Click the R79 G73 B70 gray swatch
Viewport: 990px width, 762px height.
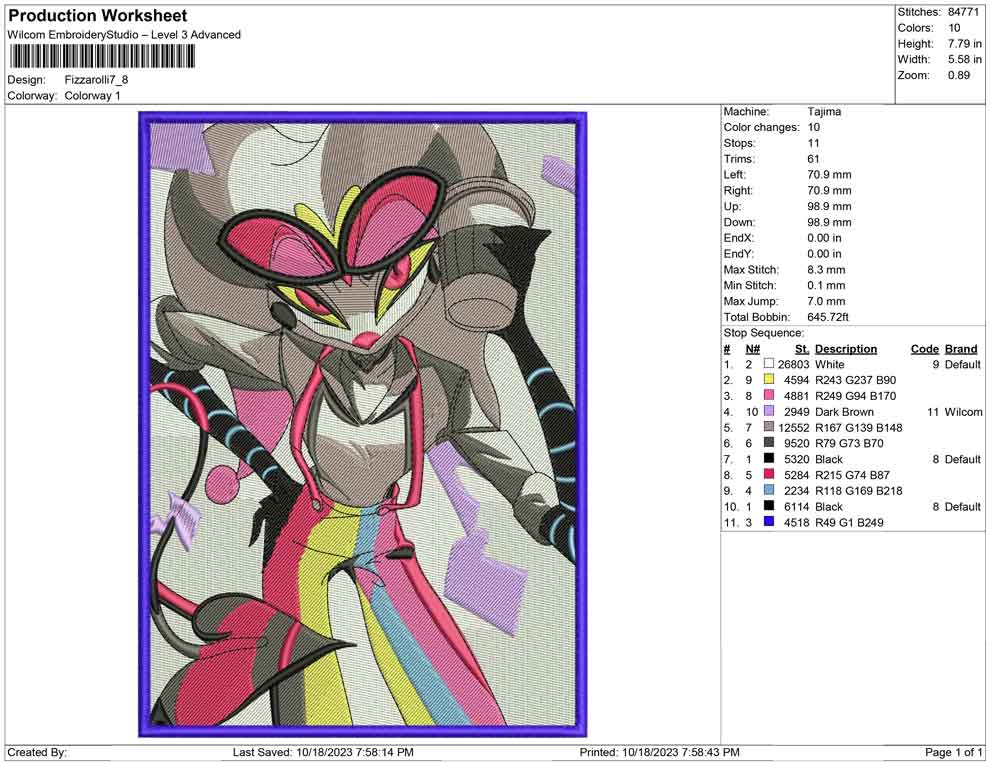768,443
